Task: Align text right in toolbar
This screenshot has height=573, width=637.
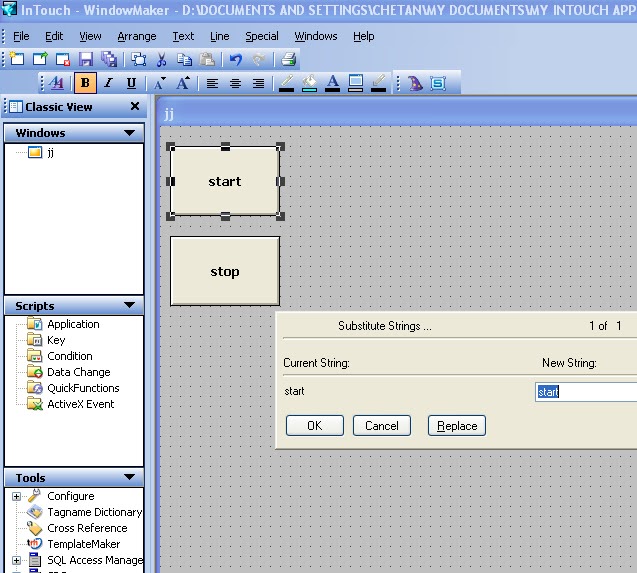Action: (258, 83)
